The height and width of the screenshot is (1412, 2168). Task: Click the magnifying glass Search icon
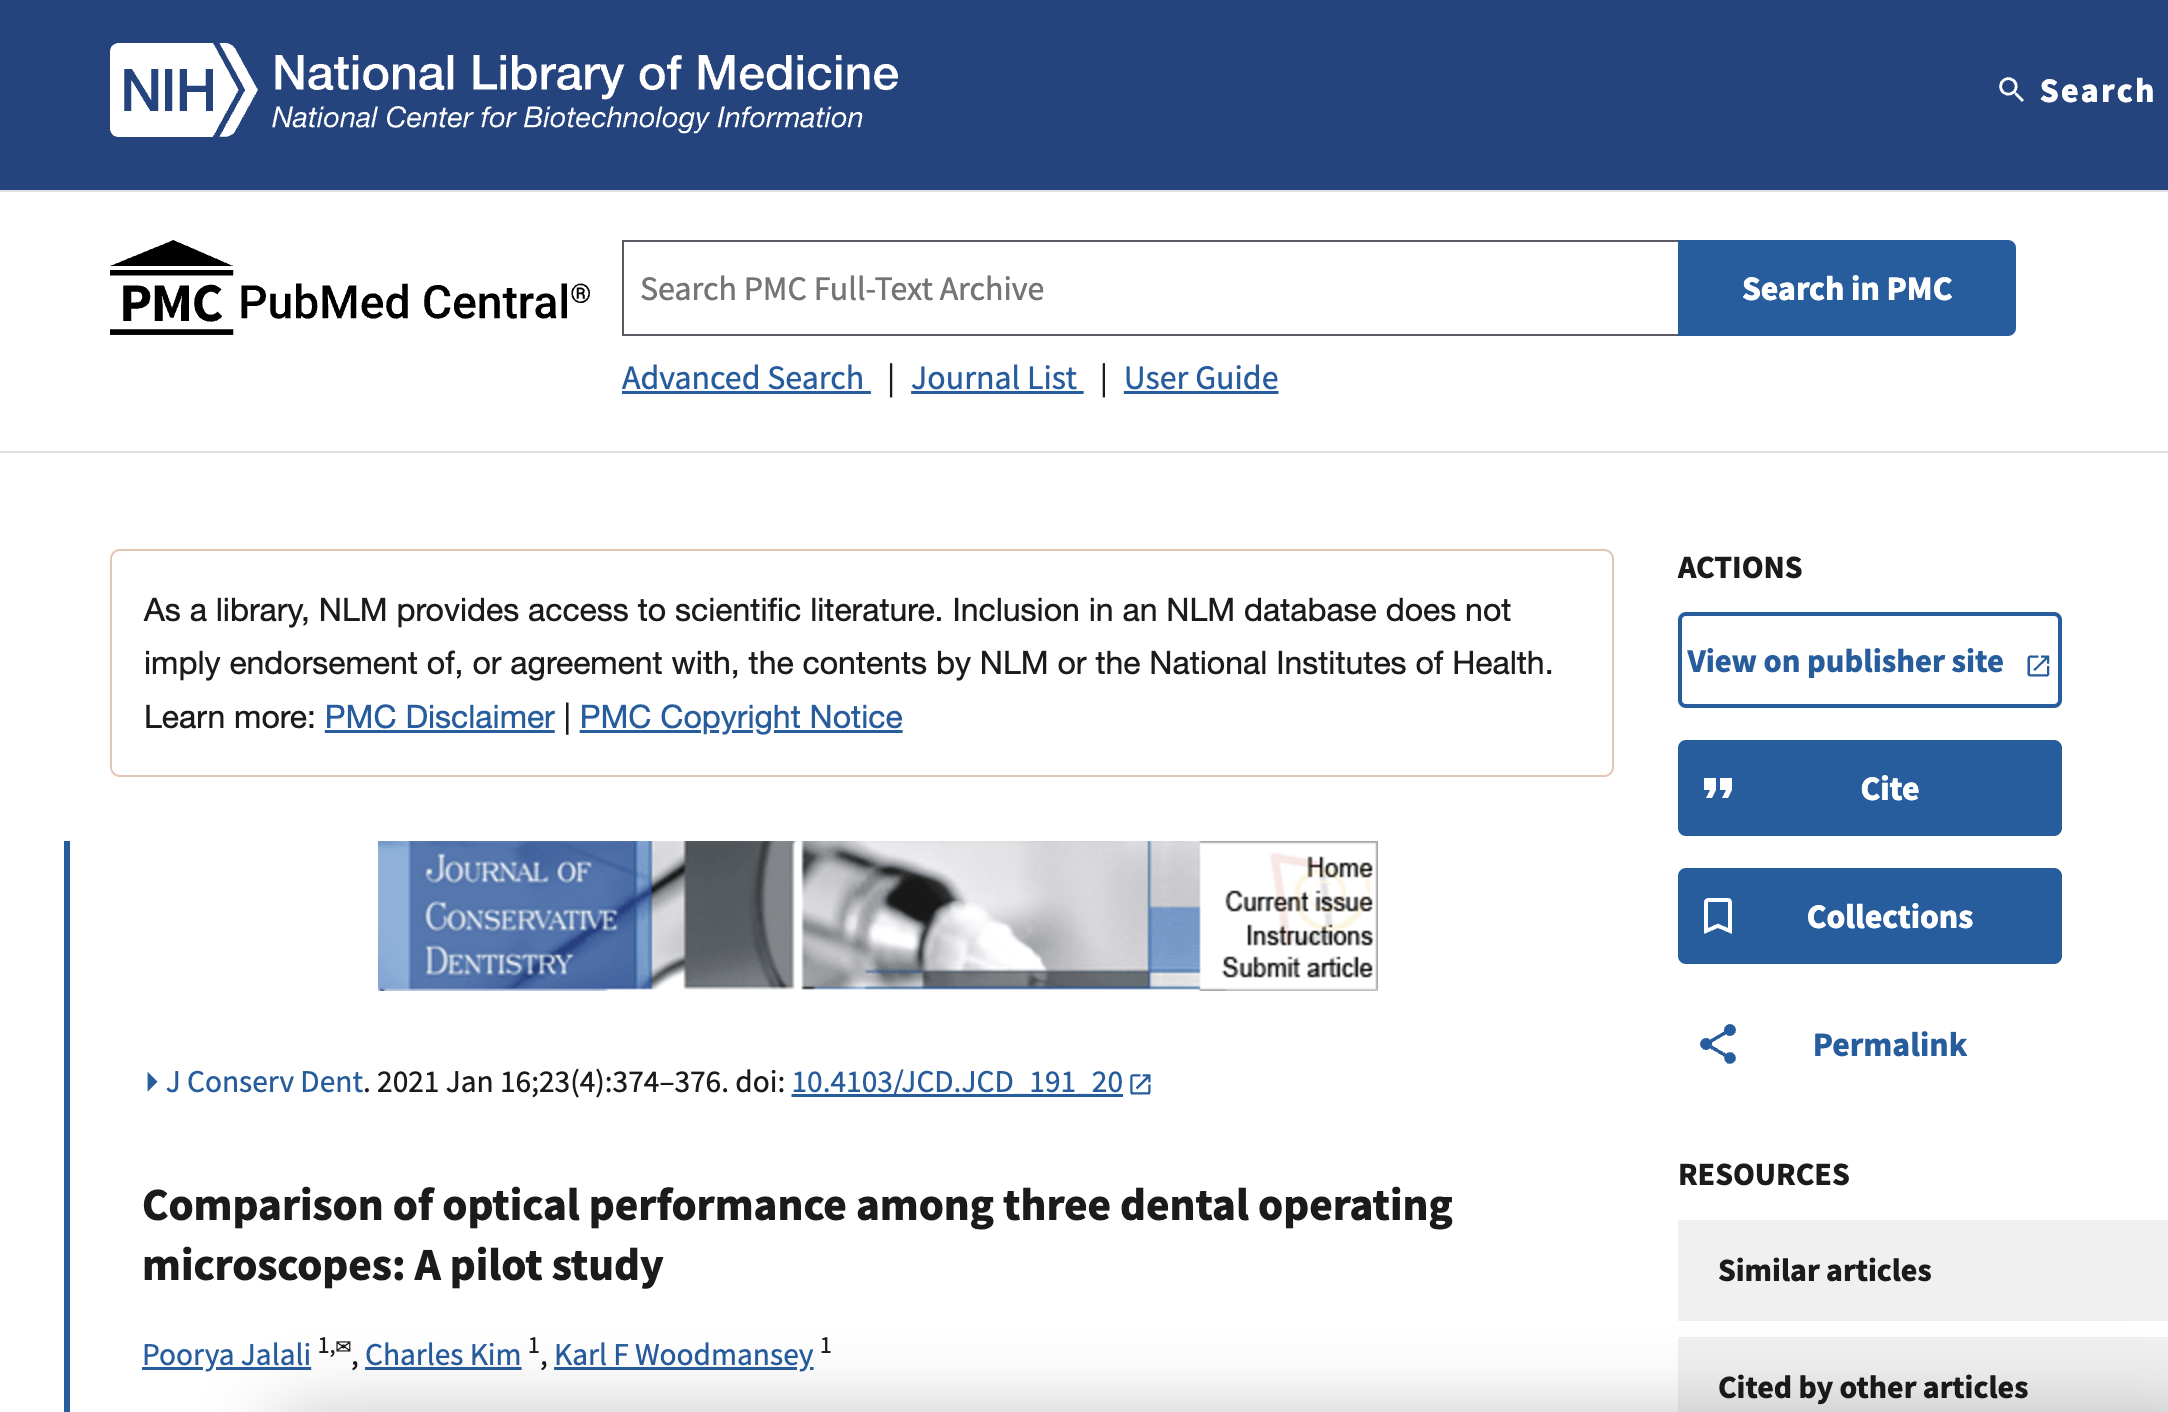click(2010, 90)
